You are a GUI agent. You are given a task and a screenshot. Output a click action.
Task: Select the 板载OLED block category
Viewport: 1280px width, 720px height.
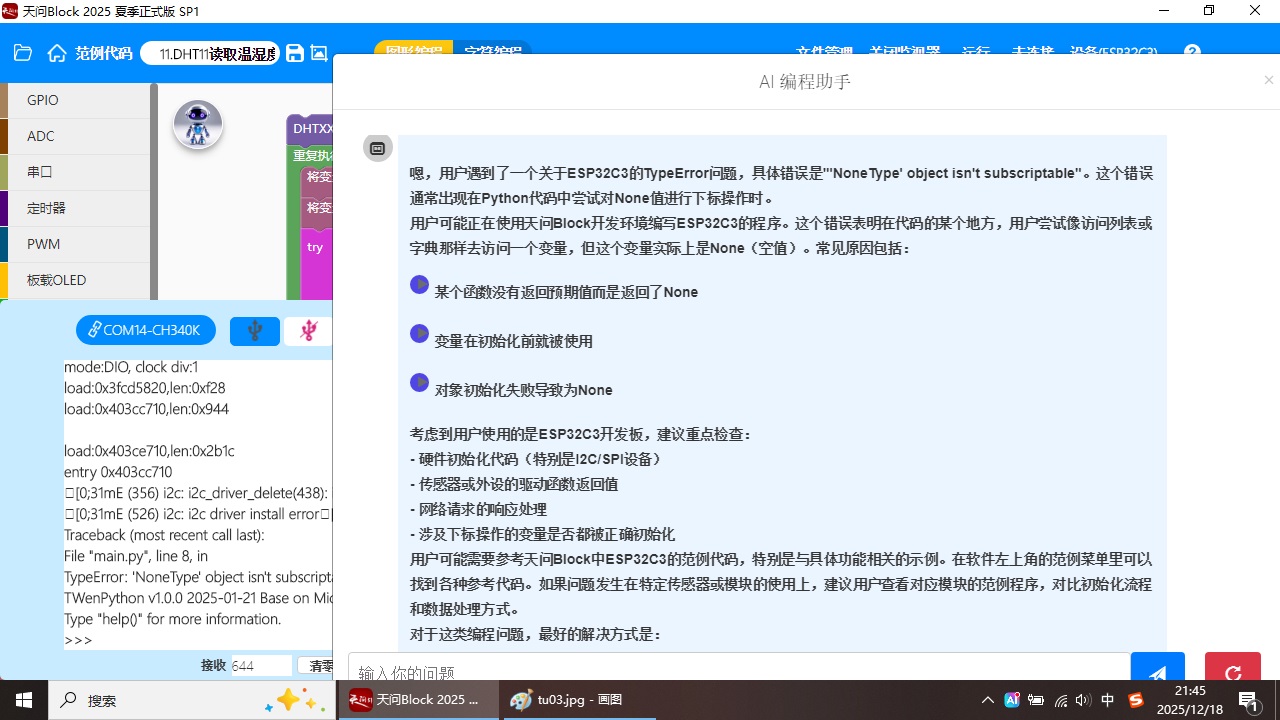[x=79, y=280]
